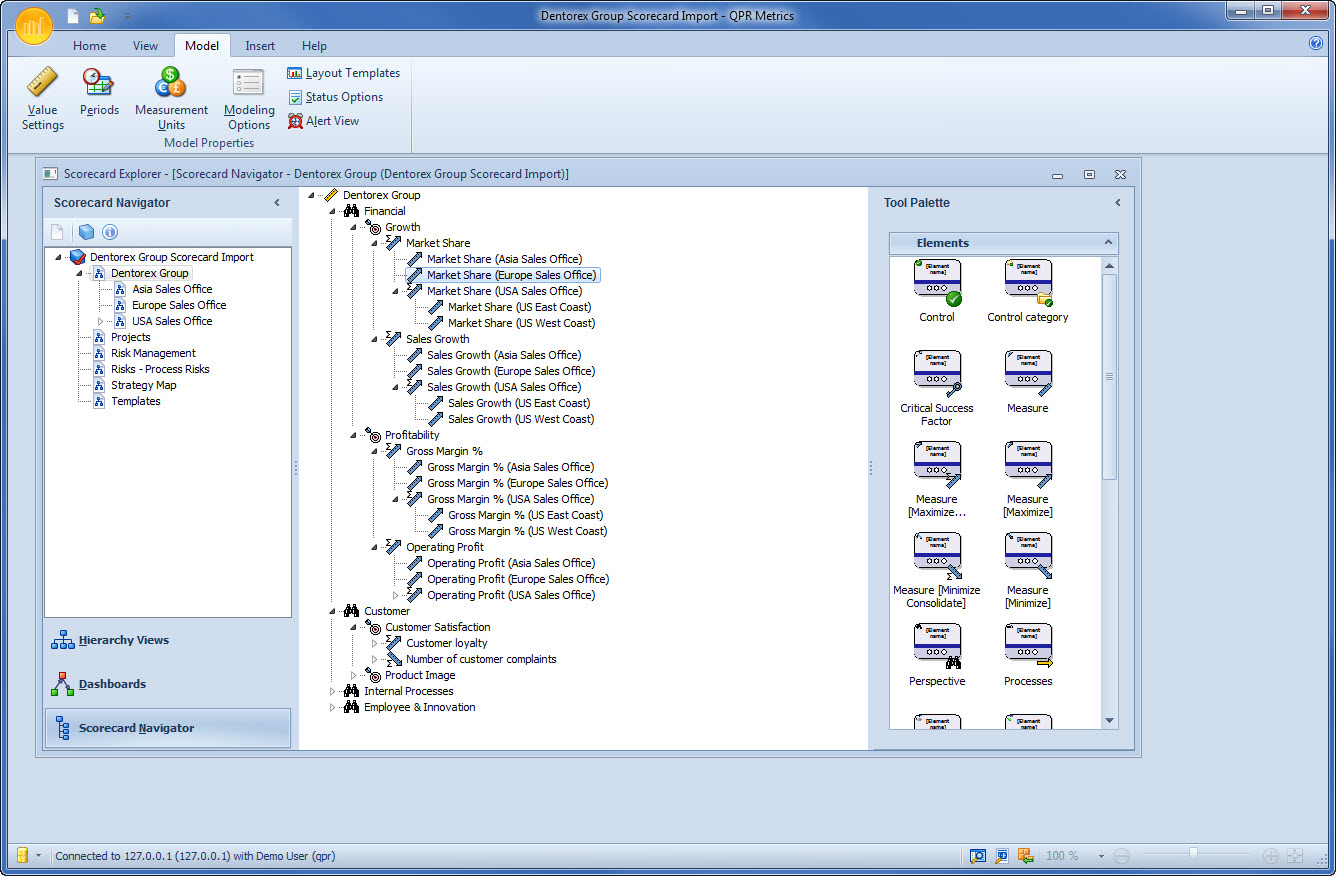Select Strategy Map in Scorecard Navigator
The height and width of the screenshot is (876, 1336).
143,385
